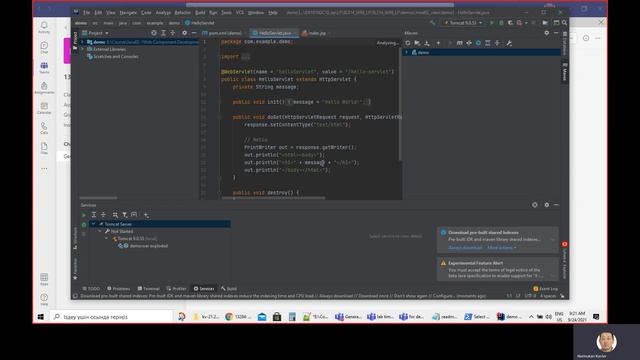
Task: Click Always download link in shared indexes notification
Action: [x=465, y=248]
